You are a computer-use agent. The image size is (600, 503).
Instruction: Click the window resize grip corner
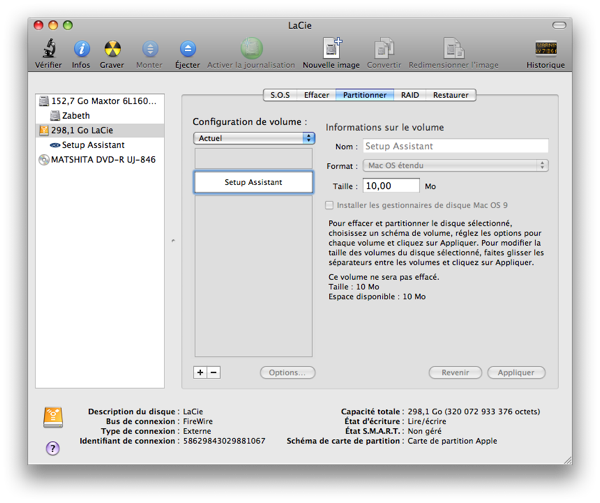[568, 460]
